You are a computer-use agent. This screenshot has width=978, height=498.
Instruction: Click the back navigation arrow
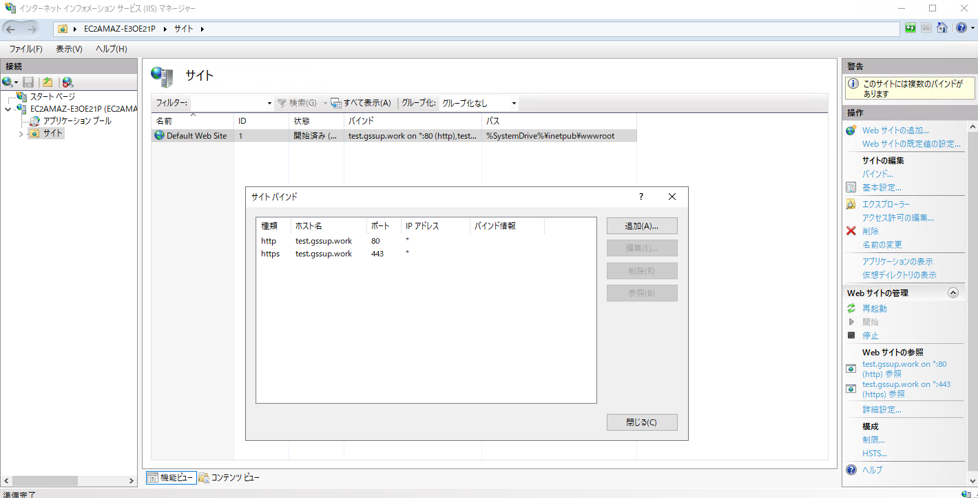click(x=12, y=29)
